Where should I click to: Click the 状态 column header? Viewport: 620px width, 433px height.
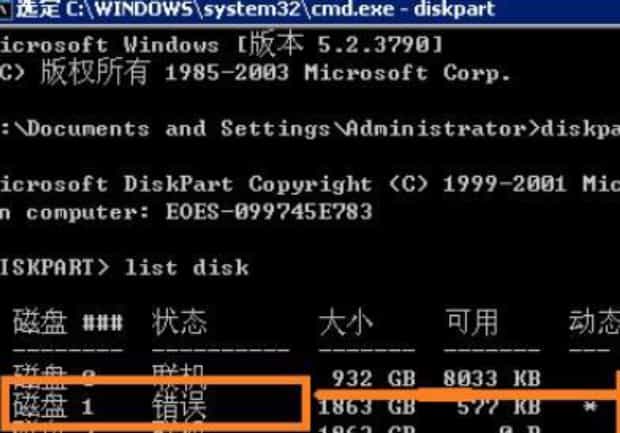[x=180, y=321]
